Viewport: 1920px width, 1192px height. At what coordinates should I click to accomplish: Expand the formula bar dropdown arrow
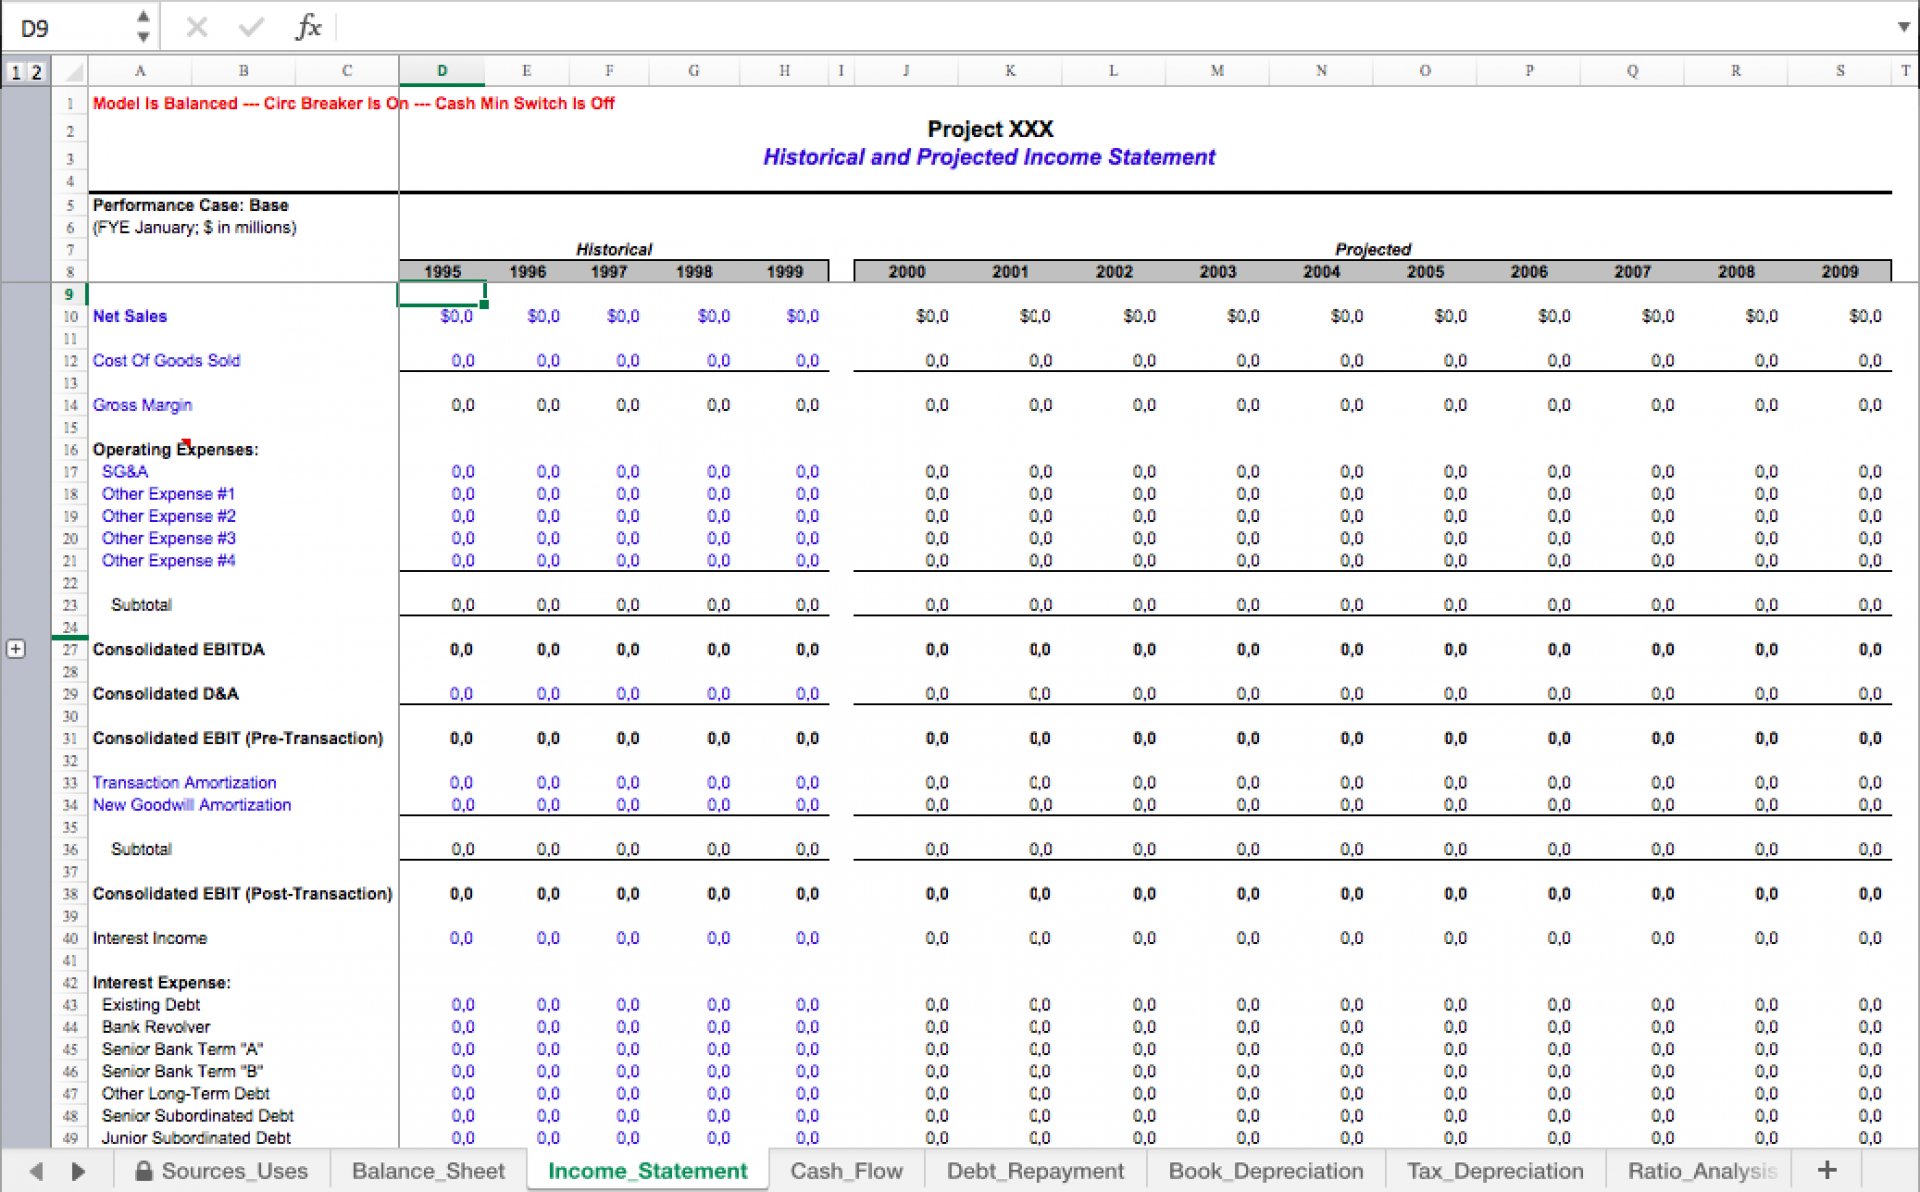coord(1903,27)
